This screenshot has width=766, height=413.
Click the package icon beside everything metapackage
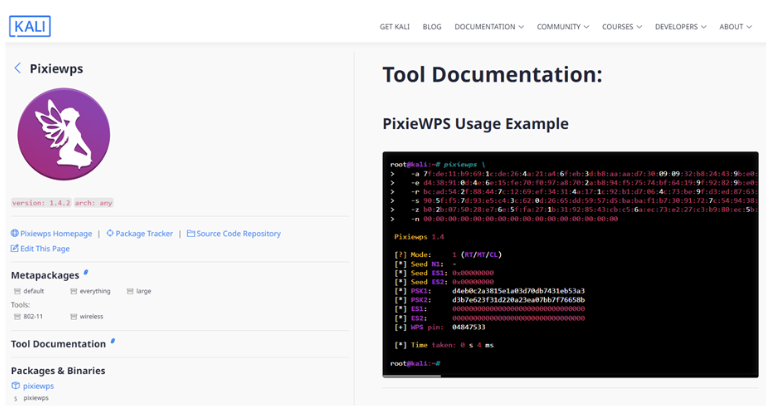pyautogui.click(x=74, y=291)
